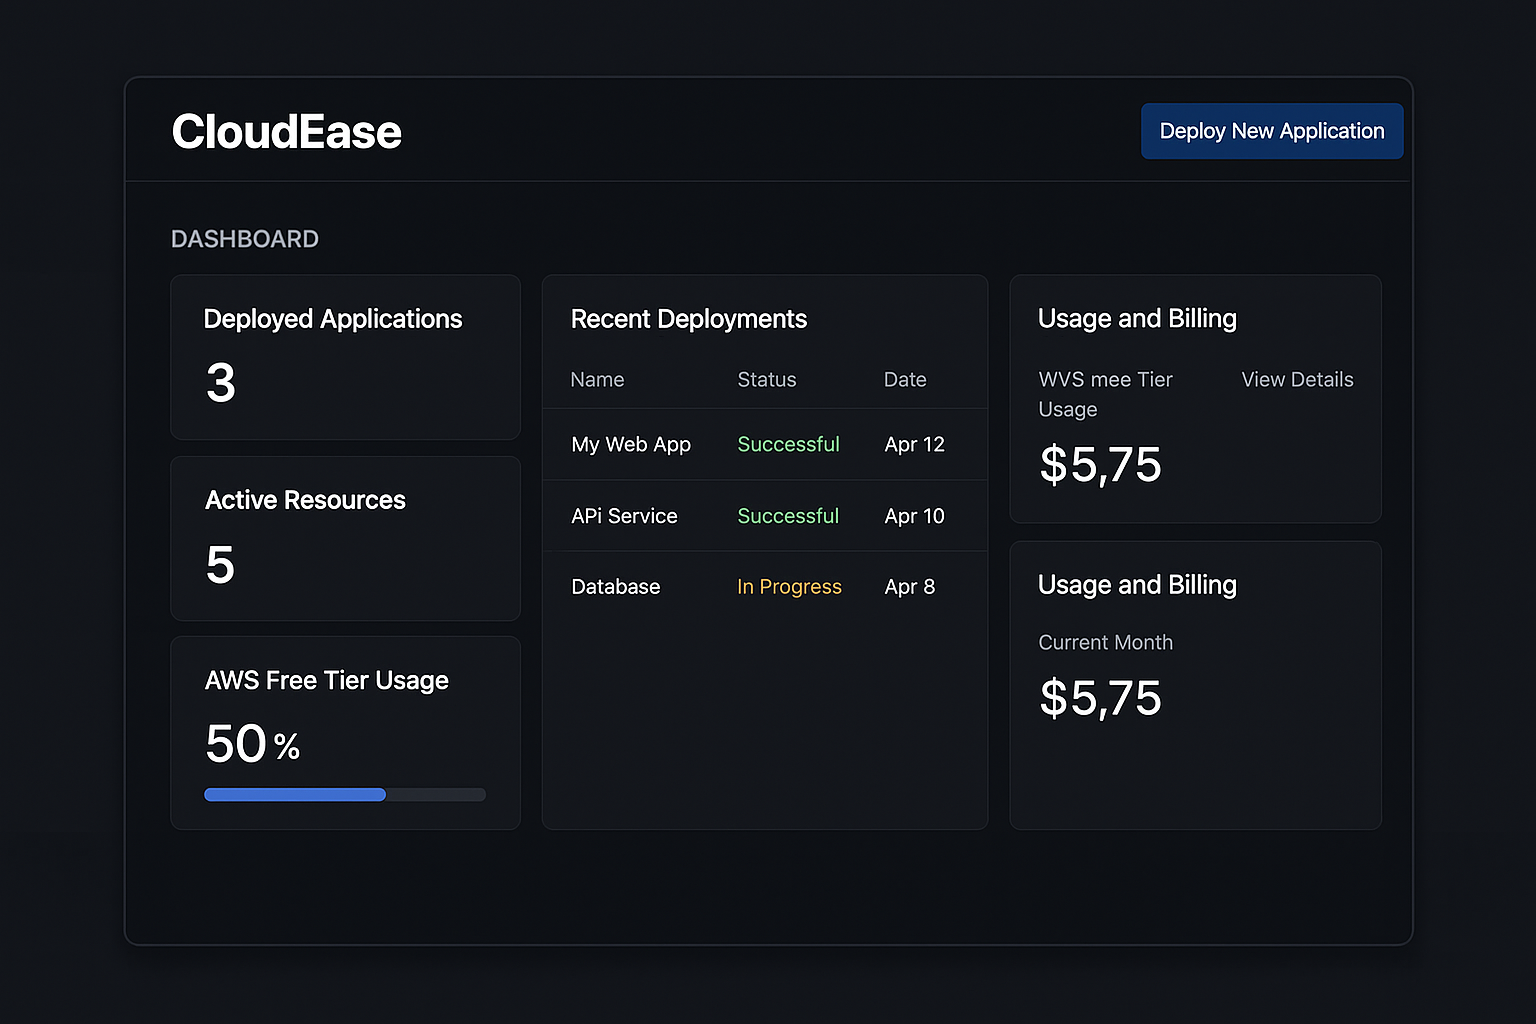
Task: Sort deployments by the Name column header
Action: pos(597,380)
